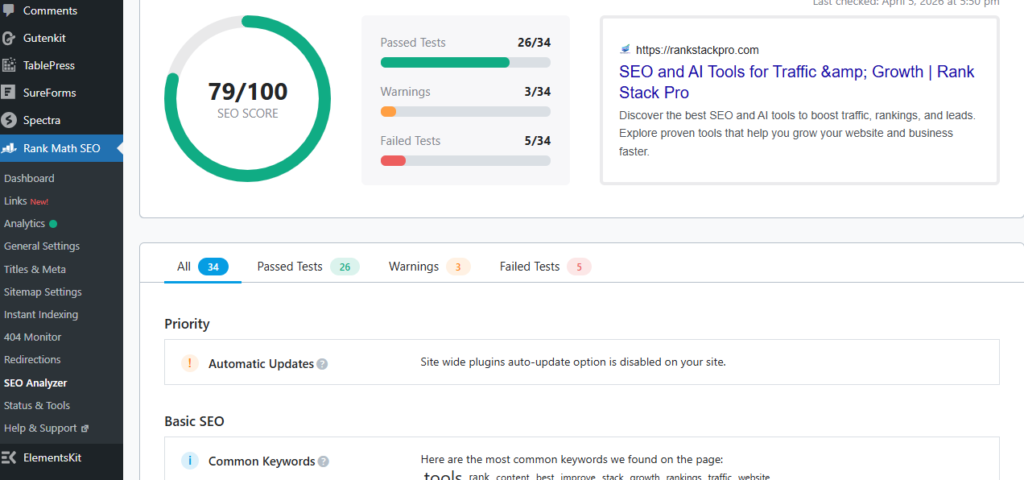Click the help icon beside Automatic Updates
Viewport: 1024px width, 480px height.
(322, 364)
